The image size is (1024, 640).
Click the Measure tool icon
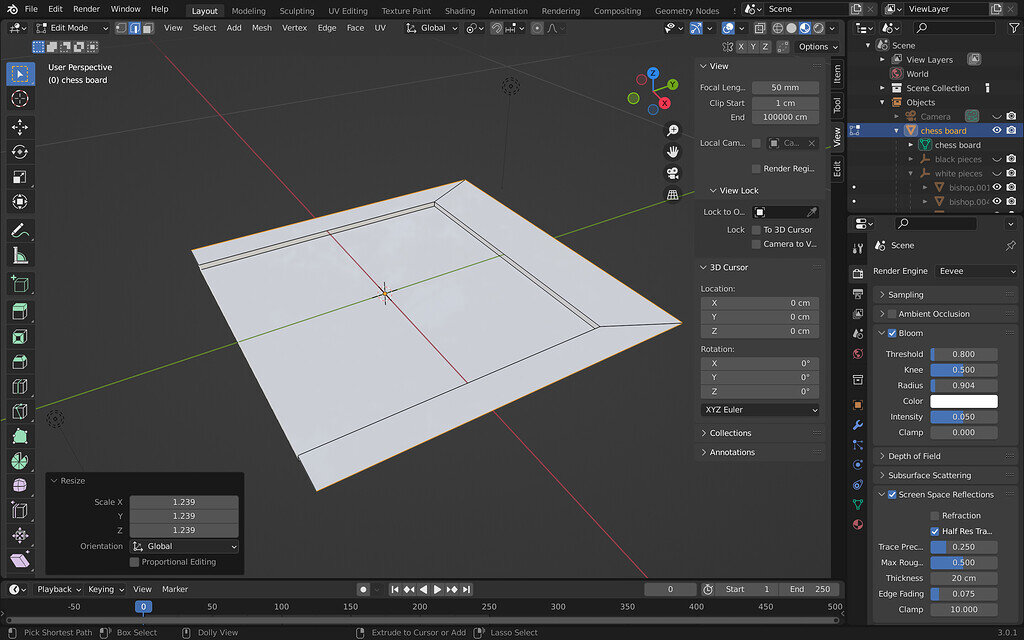click(20, 255)
